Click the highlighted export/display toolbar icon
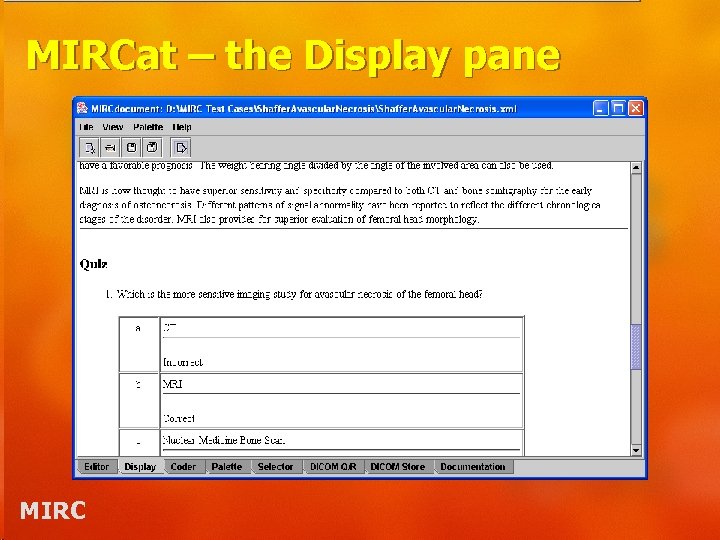The image size is (720, 540). click(181, 148)
